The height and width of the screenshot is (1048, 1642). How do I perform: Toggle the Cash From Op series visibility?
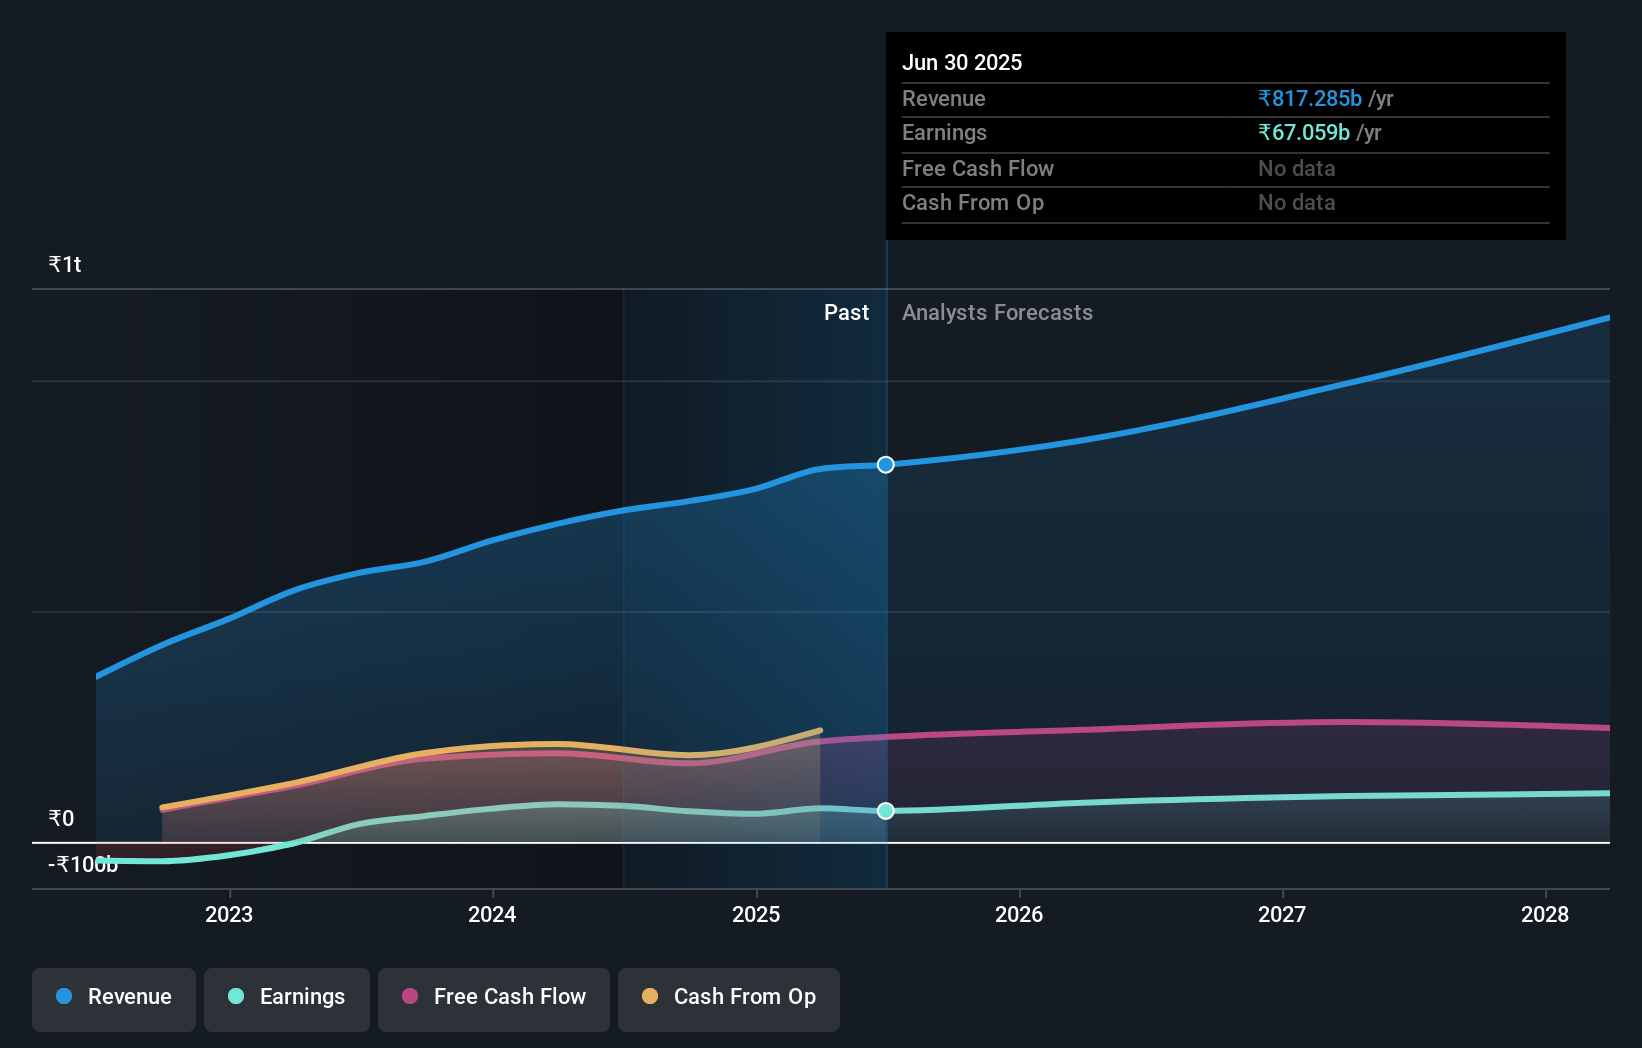coord(728,999)
